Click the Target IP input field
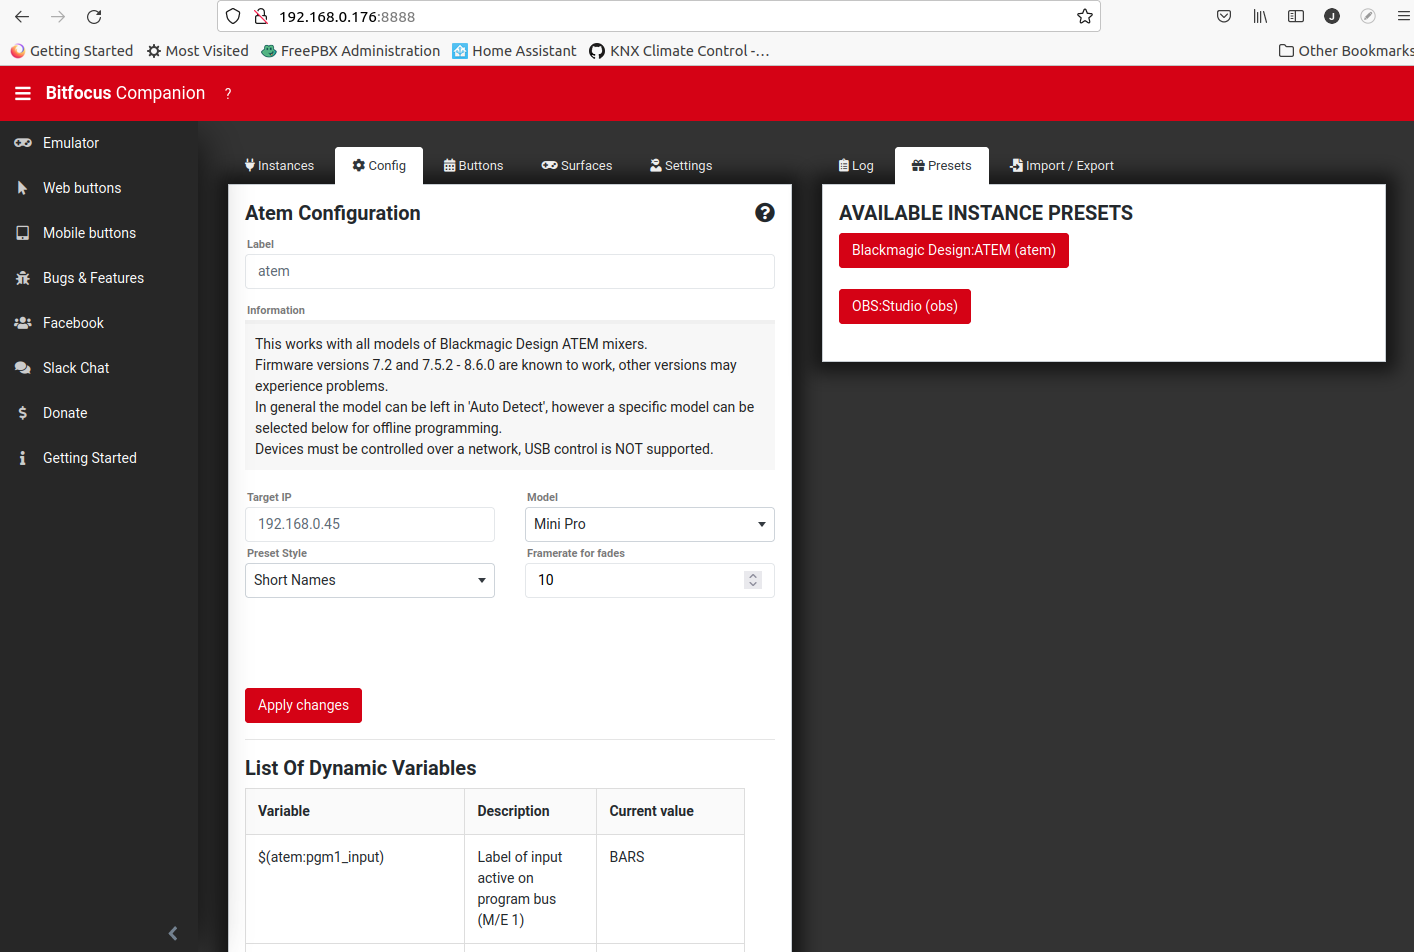The height and width of the screenshot is (952, 1414). click(x=370, y=524)
